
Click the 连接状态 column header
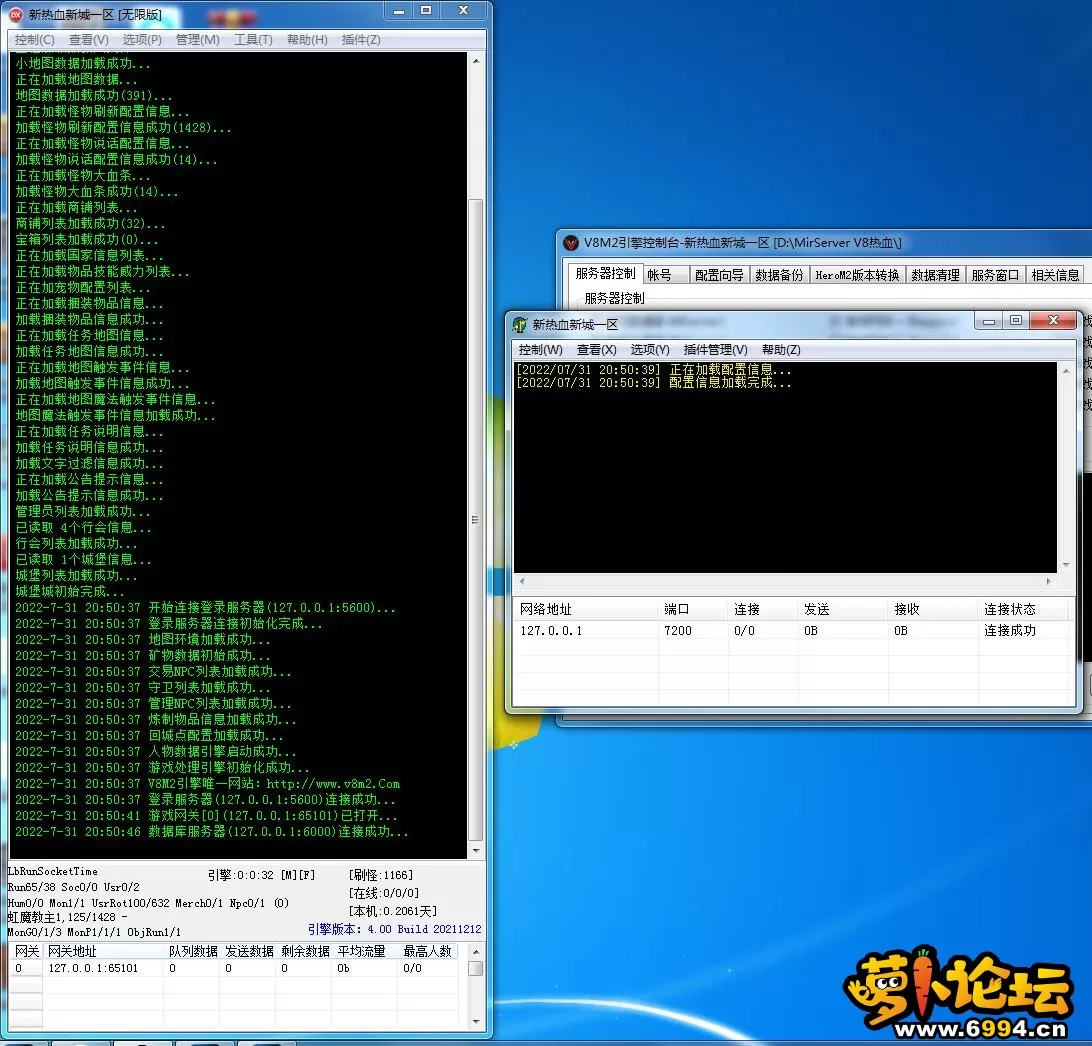point(1023,609)
